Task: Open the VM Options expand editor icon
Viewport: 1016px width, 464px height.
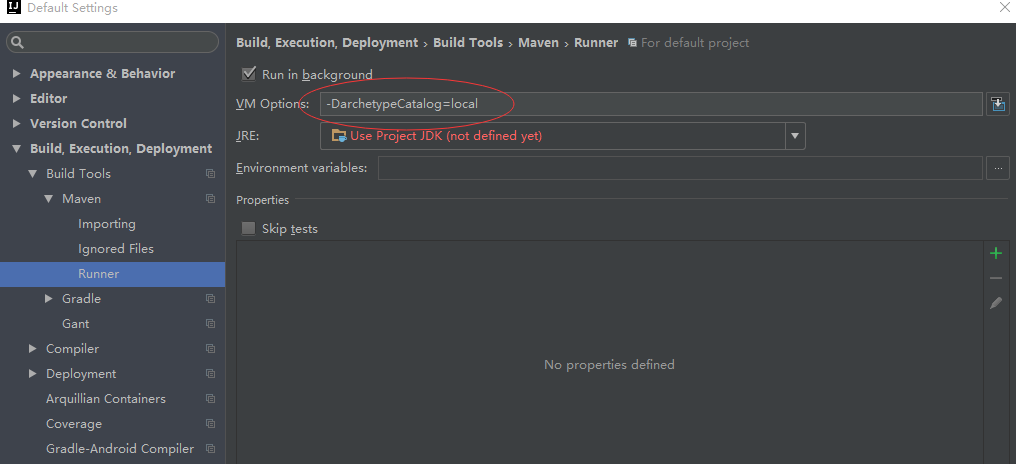Action: [998, 104]
